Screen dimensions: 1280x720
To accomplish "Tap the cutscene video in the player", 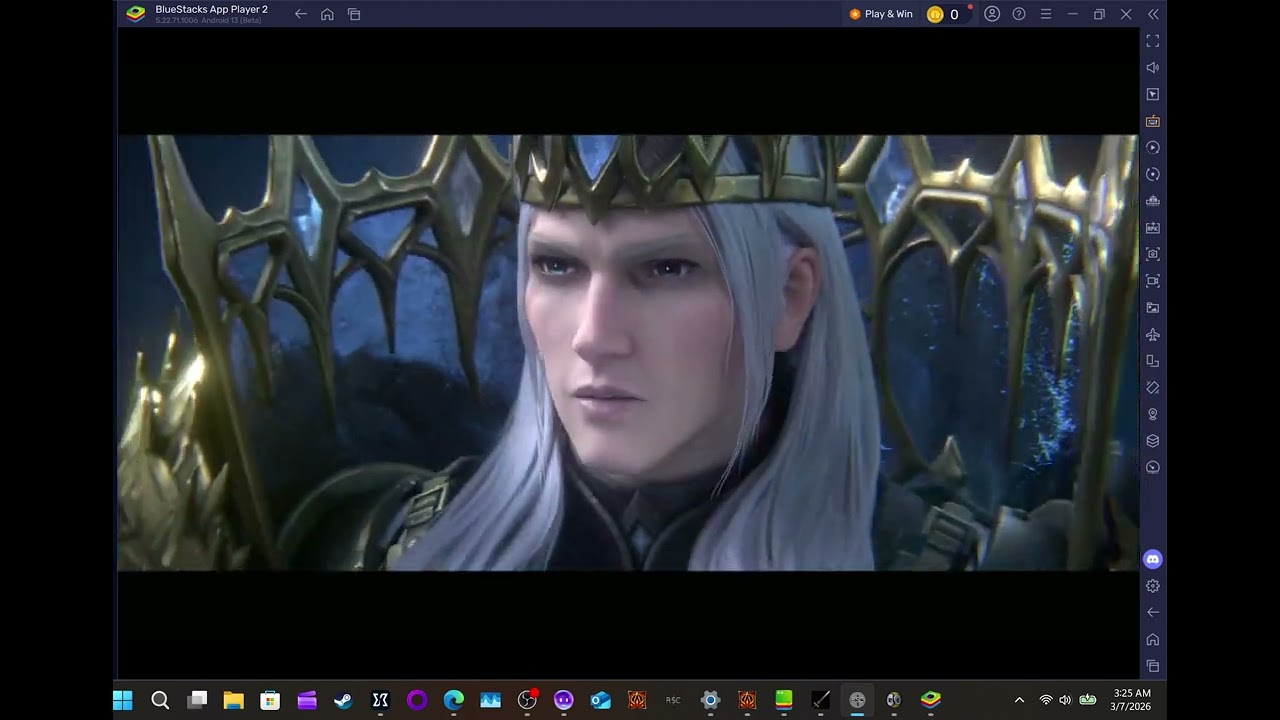I will [x=628, y=353].
